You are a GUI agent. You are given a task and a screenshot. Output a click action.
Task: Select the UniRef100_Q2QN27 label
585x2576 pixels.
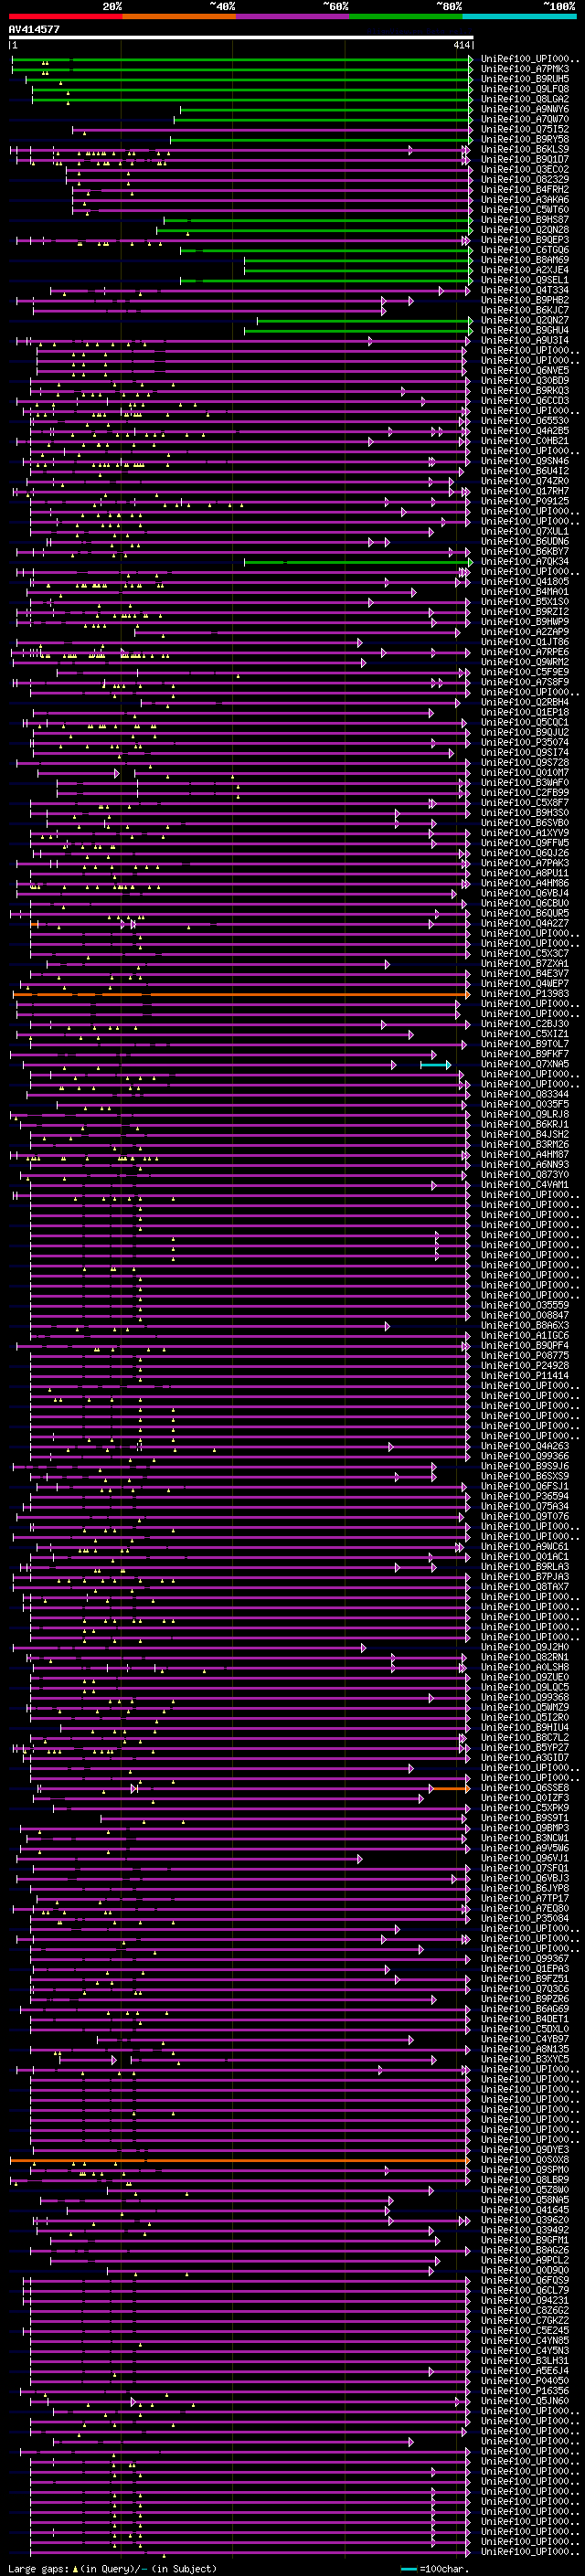tap(525, 320)
